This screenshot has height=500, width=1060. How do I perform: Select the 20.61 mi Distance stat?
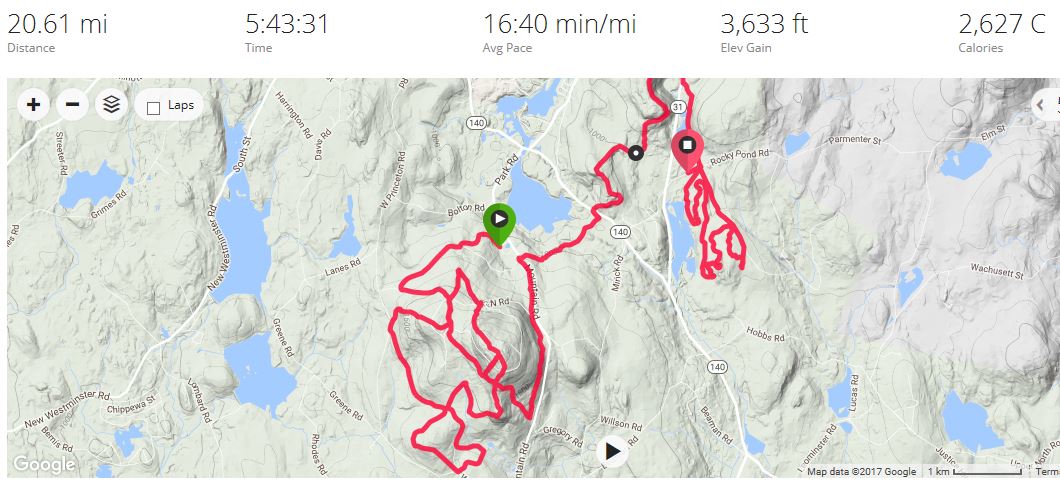click(57, 33)
